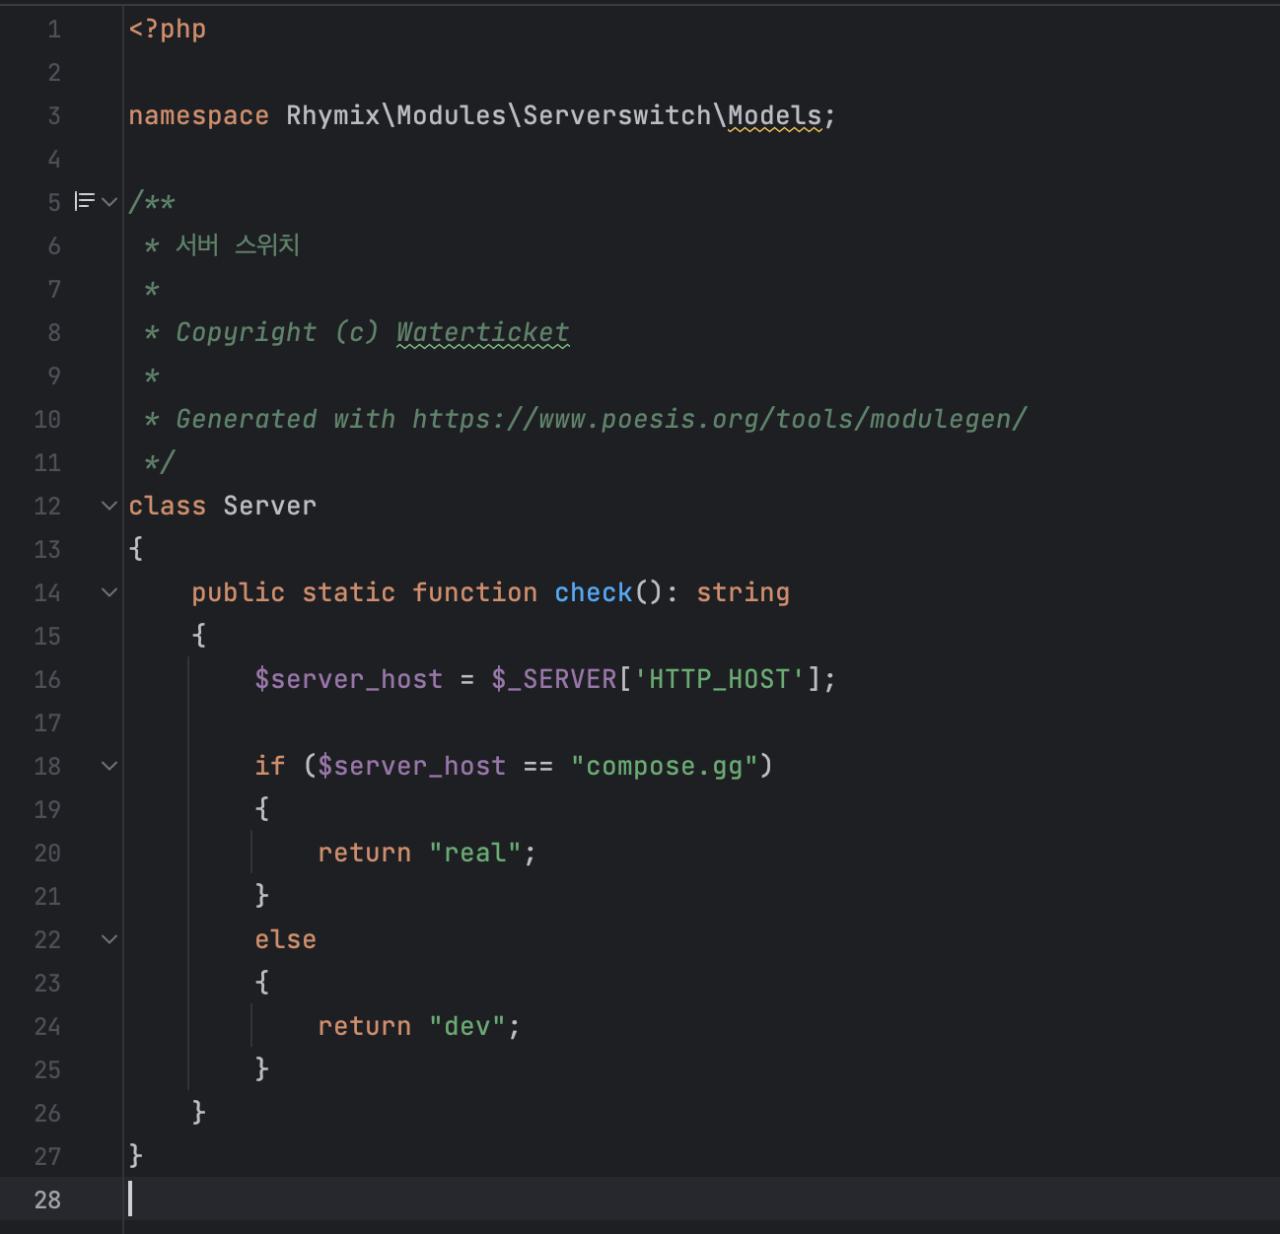Viewport: 1280px width, 1234px height.
Task: Click the 'Server' class name
Action: click(270, 506)
